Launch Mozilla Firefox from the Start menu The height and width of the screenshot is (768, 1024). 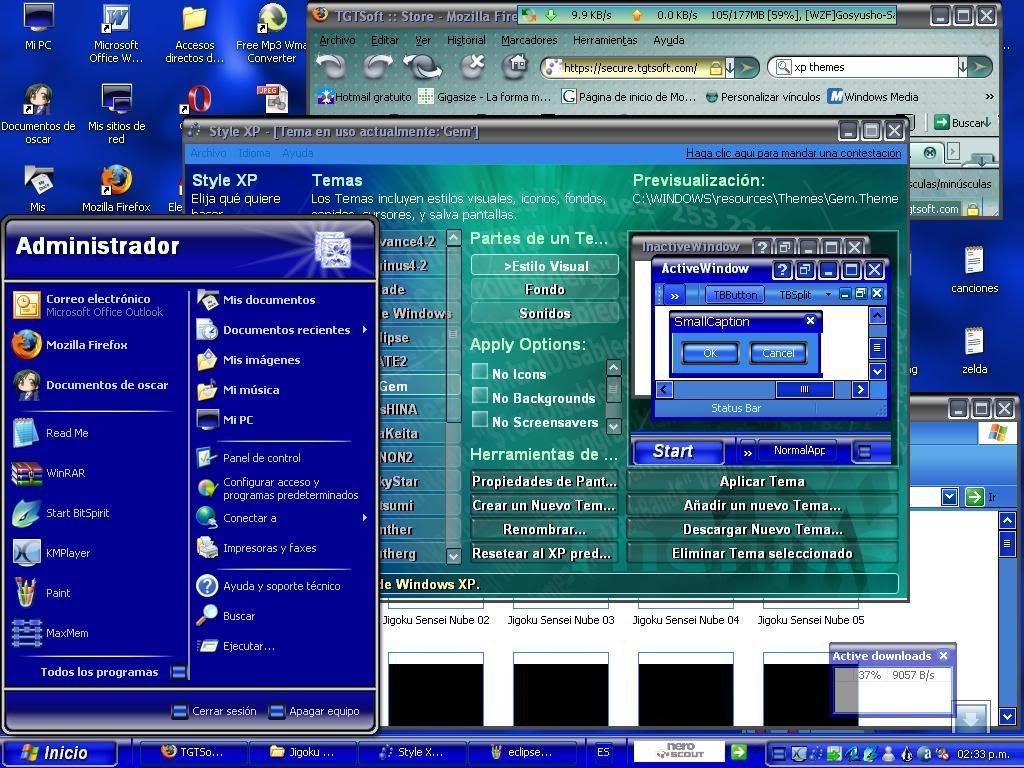70,345
